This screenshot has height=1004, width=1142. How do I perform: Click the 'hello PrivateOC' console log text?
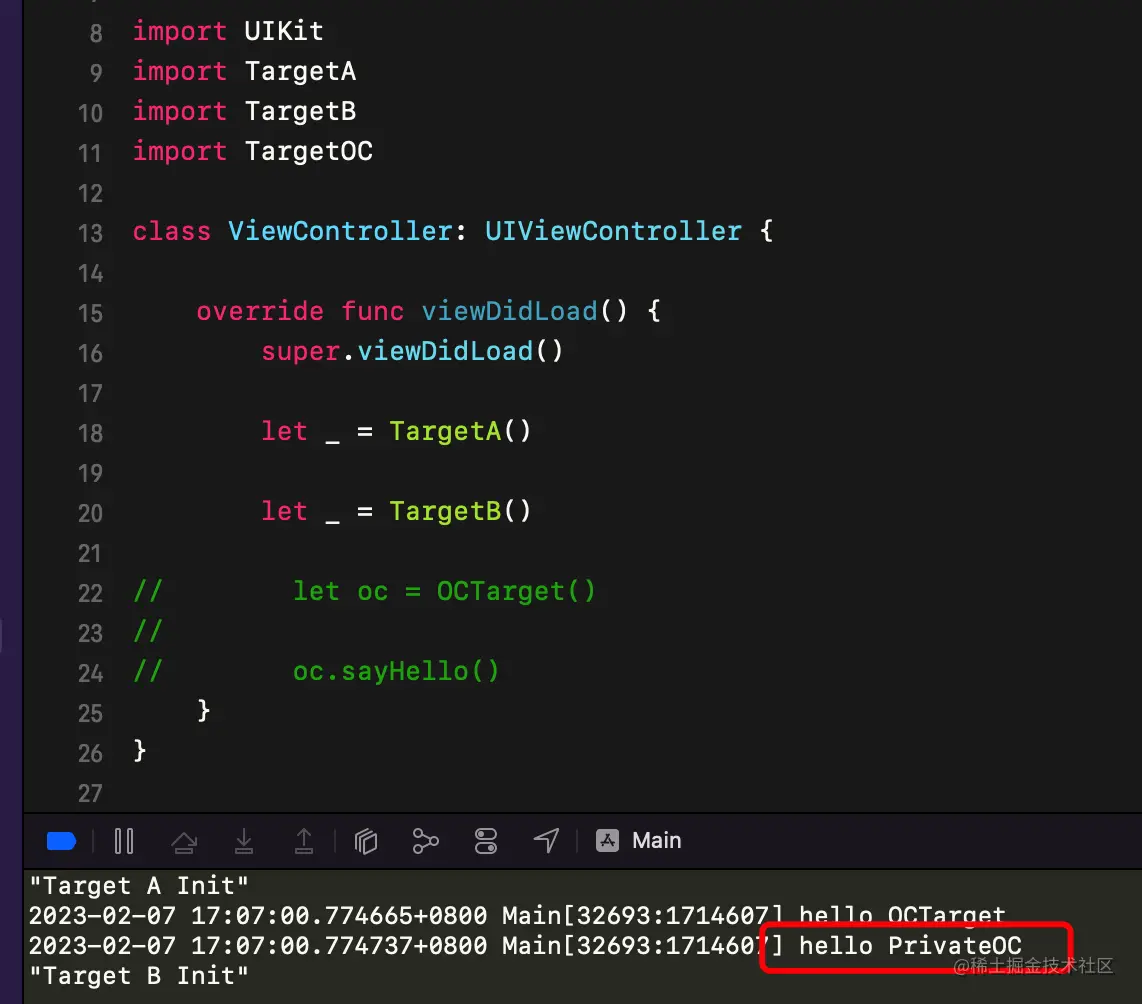click(910, 946)
